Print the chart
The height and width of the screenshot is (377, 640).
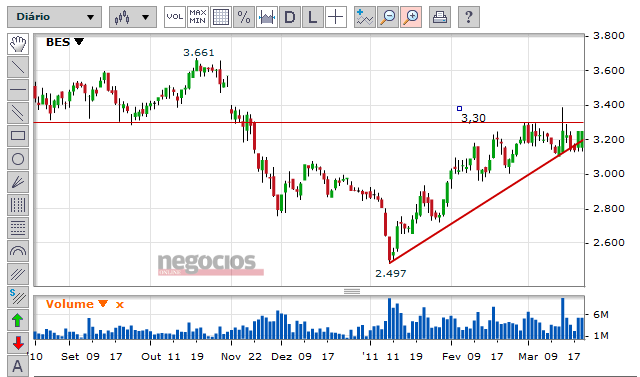pyautogui.click(x=440, y=17)
